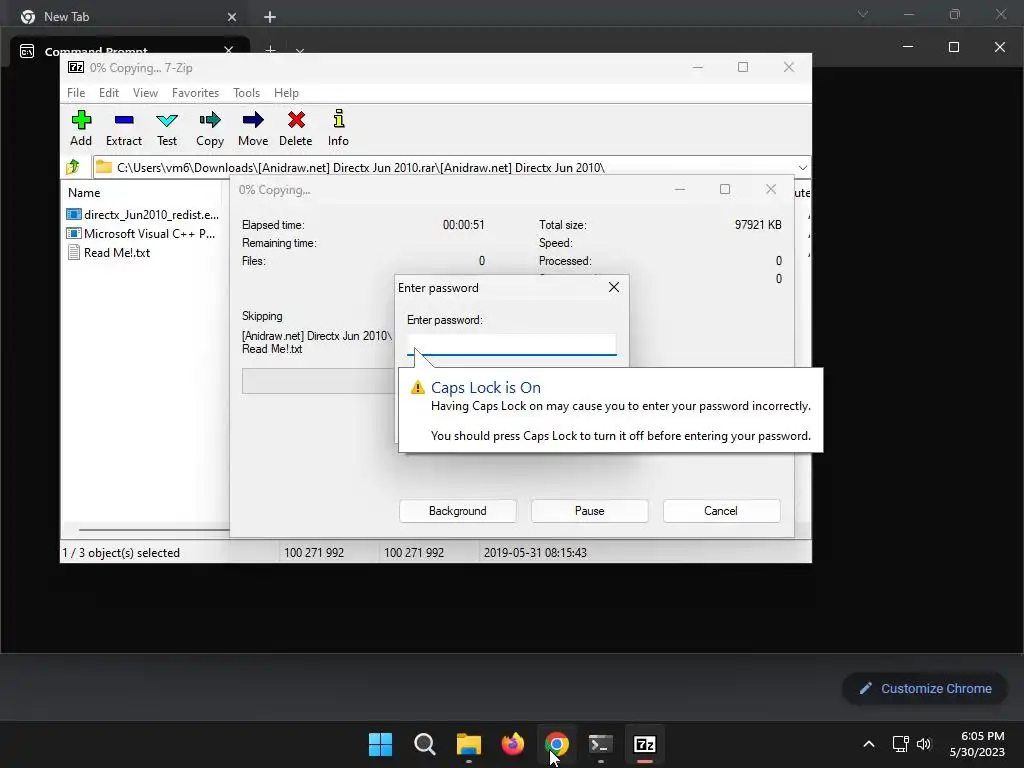Select Microsoft Visual C++ file icon
Image resolution: width=1024 pixels, height=768 pixels.
pos(74,233)
